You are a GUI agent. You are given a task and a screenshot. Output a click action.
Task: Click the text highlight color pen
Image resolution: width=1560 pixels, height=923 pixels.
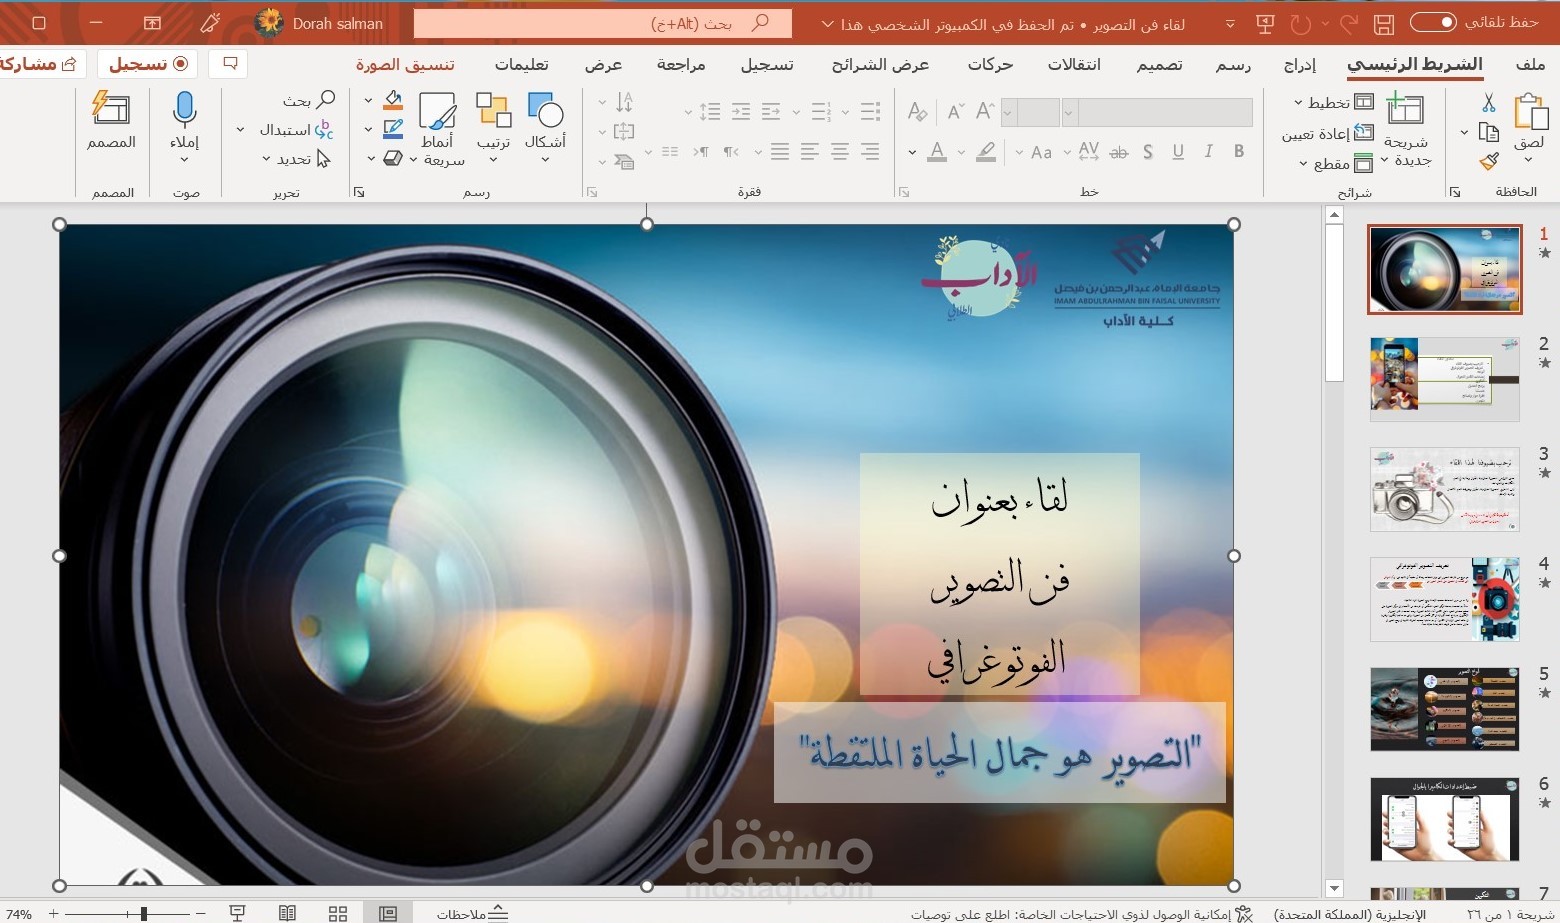(x=986, y=152)
